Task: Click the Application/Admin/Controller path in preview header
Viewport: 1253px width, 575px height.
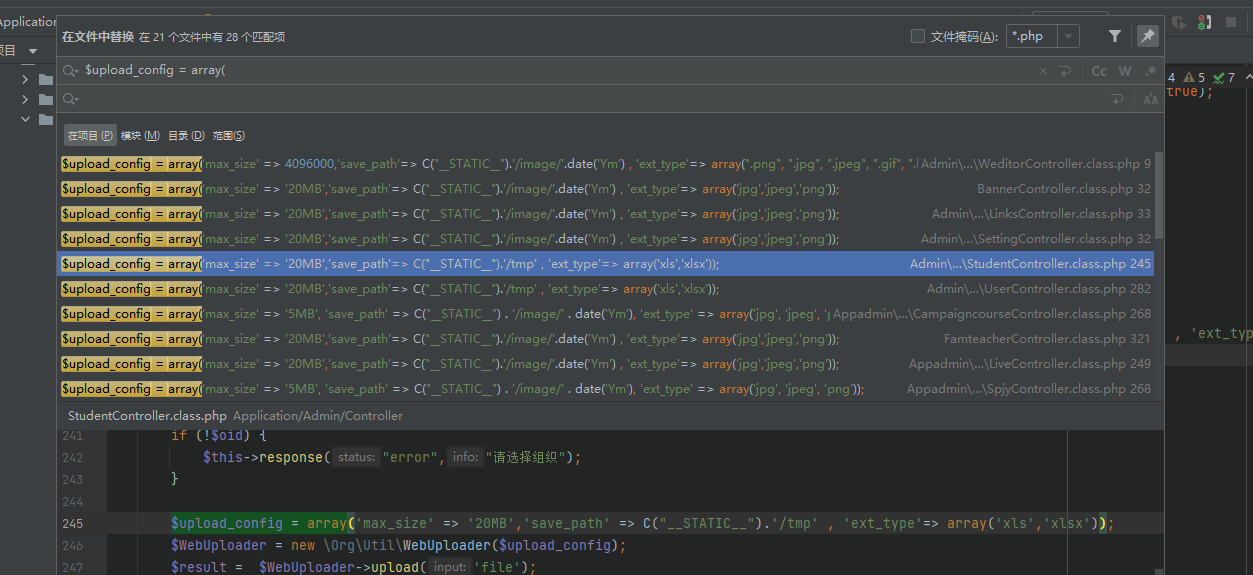Action: [318, 415]
